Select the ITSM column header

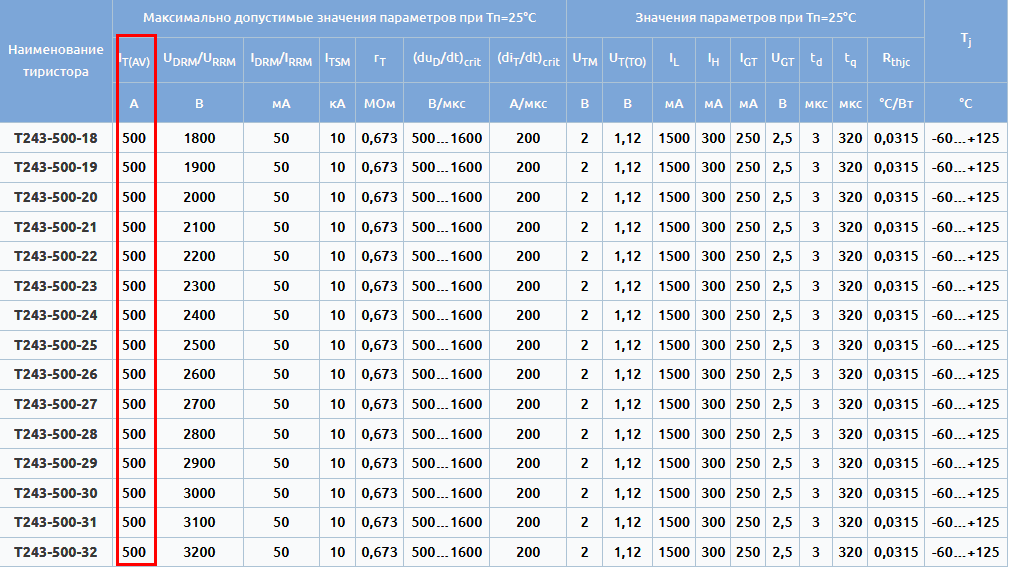[337, 61]
